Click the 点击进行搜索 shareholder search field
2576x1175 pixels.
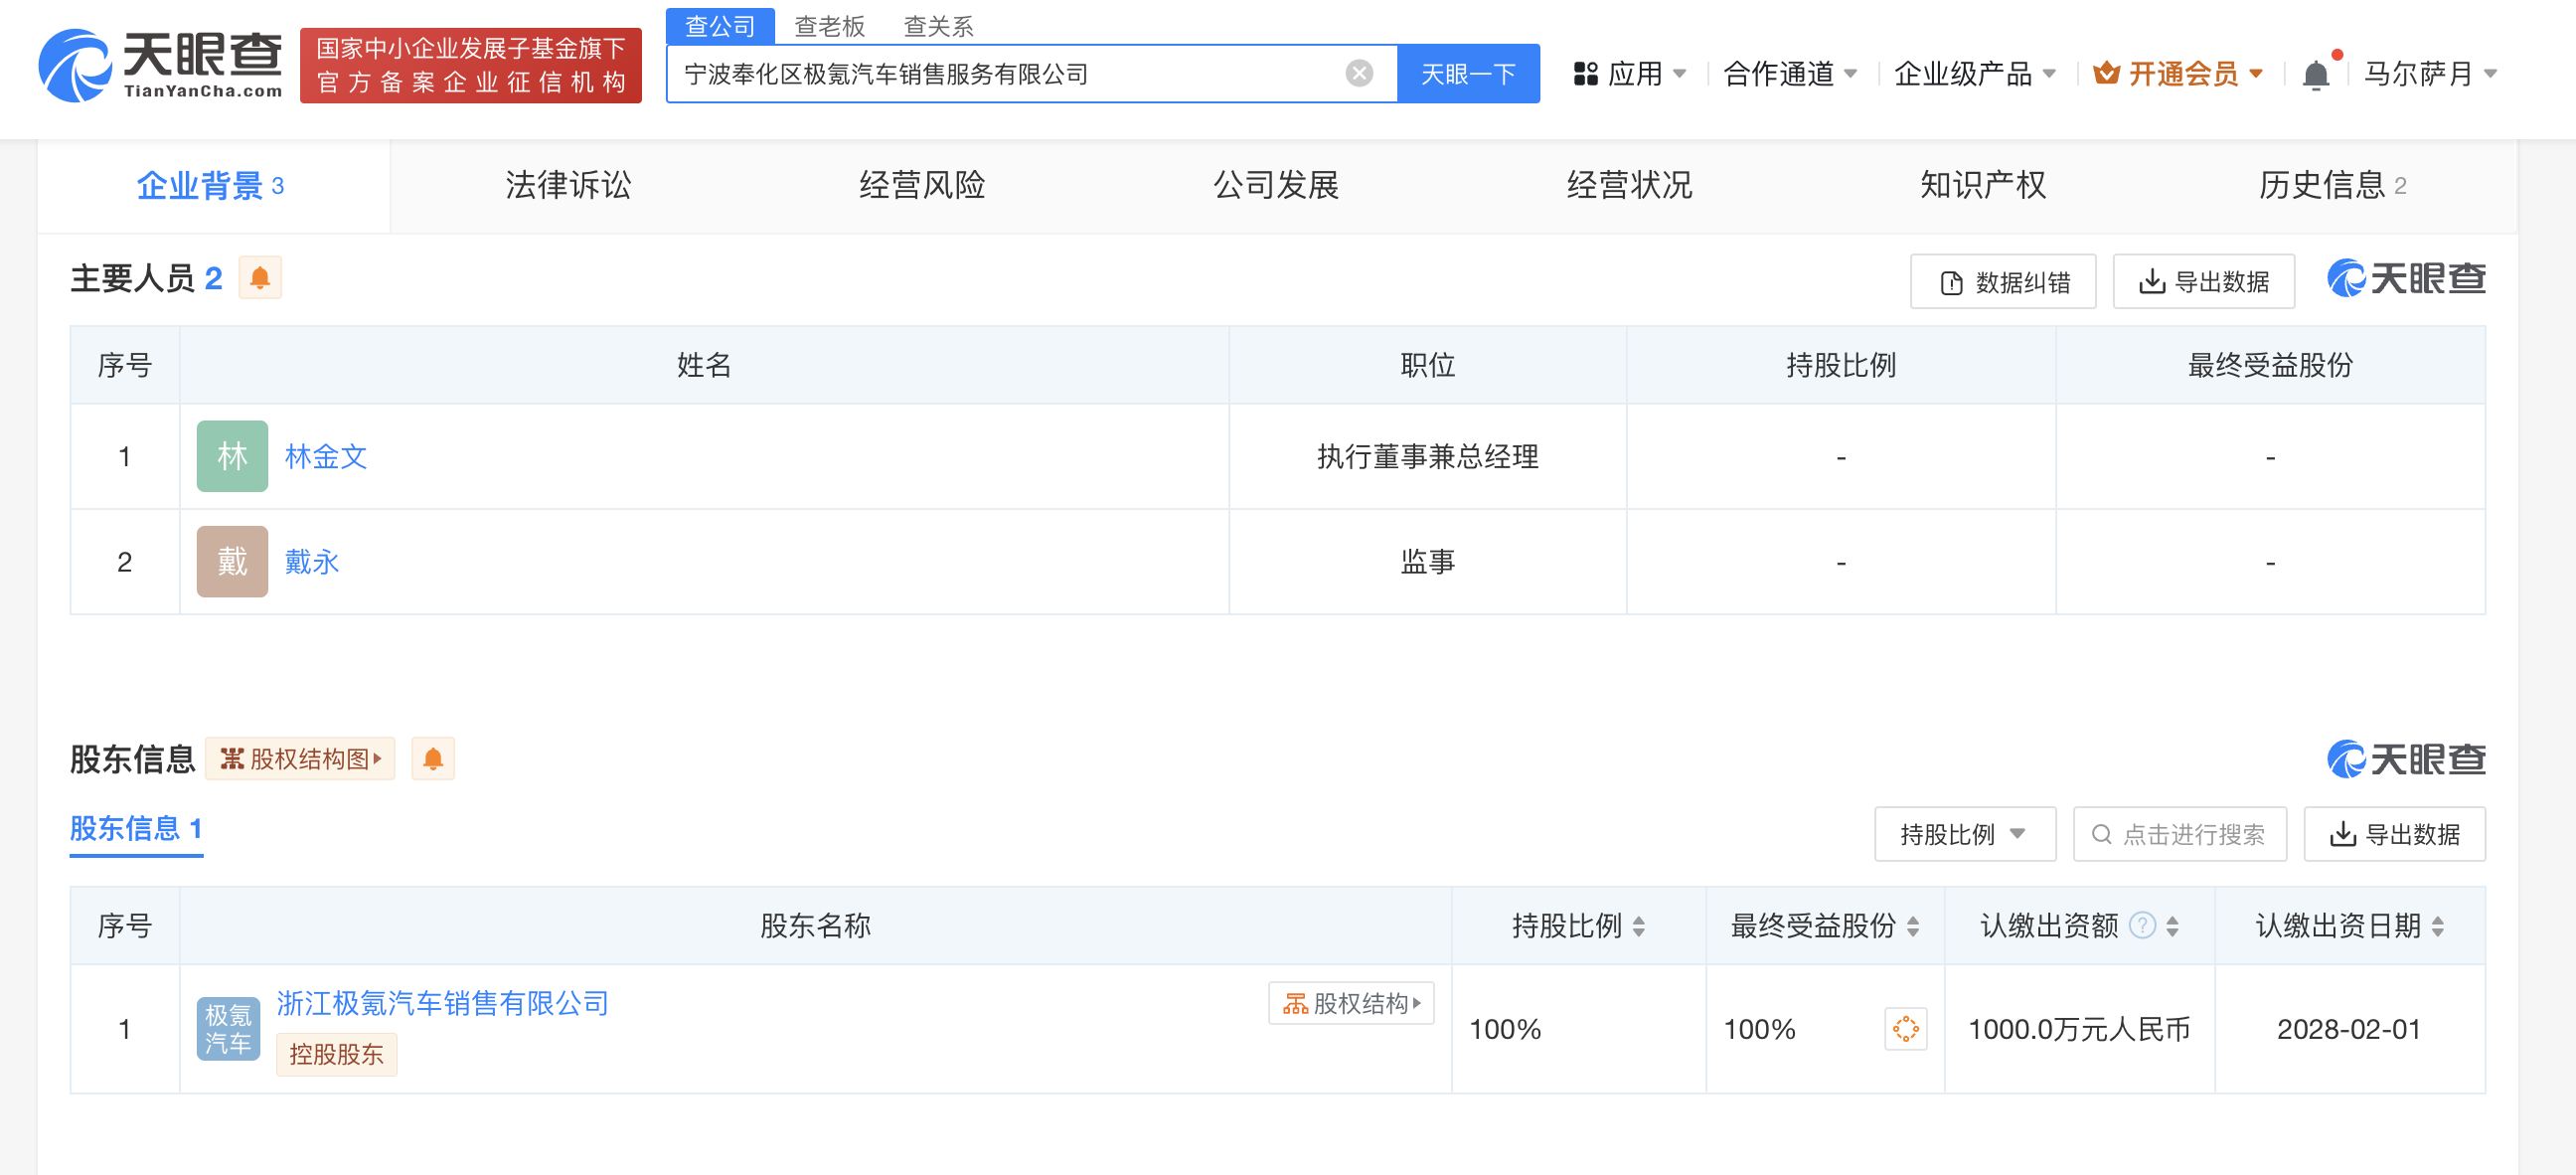pyautogui.click(x=2180, y=834)
